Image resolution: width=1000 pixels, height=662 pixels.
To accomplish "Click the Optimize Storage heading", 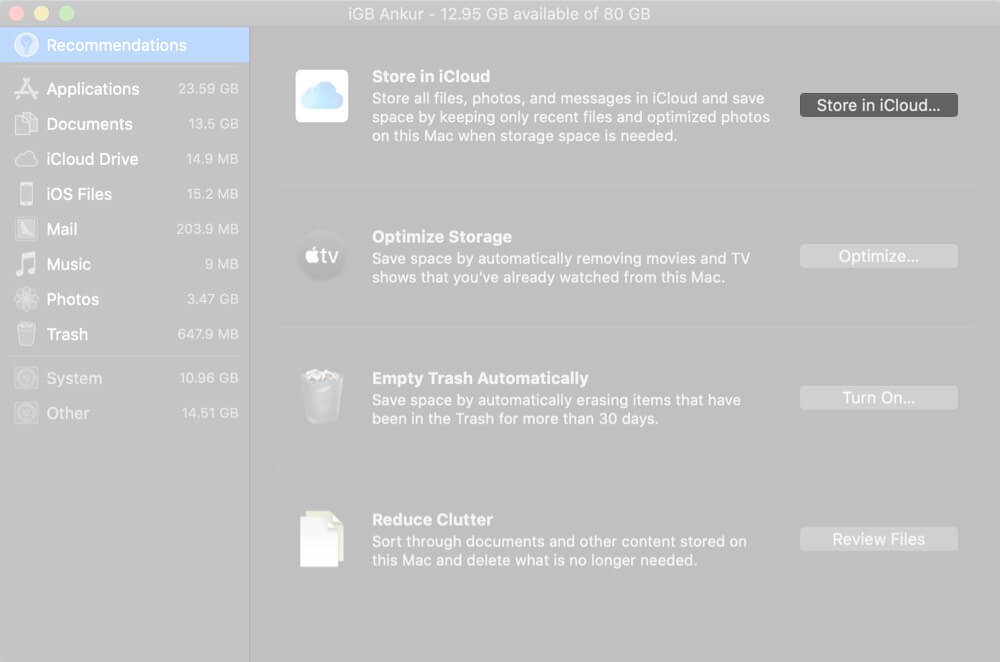I will pos(442,237).
